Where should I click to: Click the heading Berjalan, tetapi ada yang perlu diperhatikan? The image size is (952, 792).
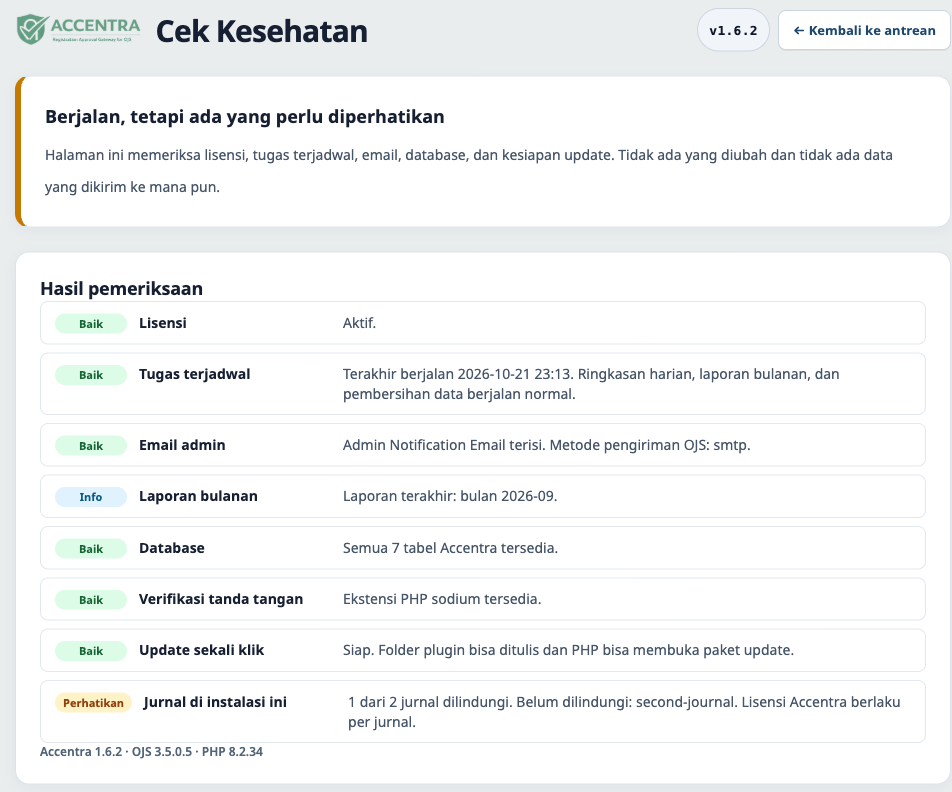coord(245,117)
